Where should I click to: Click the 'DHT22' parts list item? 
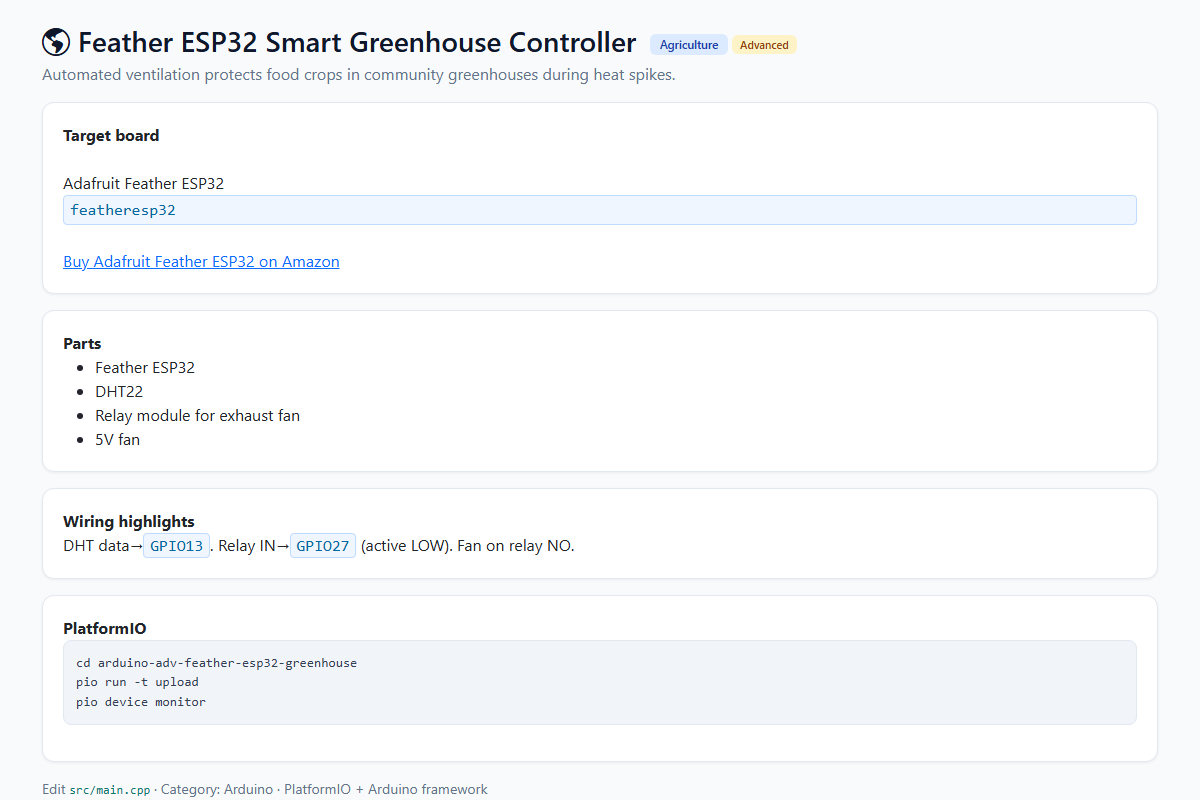tap(119, 392)
